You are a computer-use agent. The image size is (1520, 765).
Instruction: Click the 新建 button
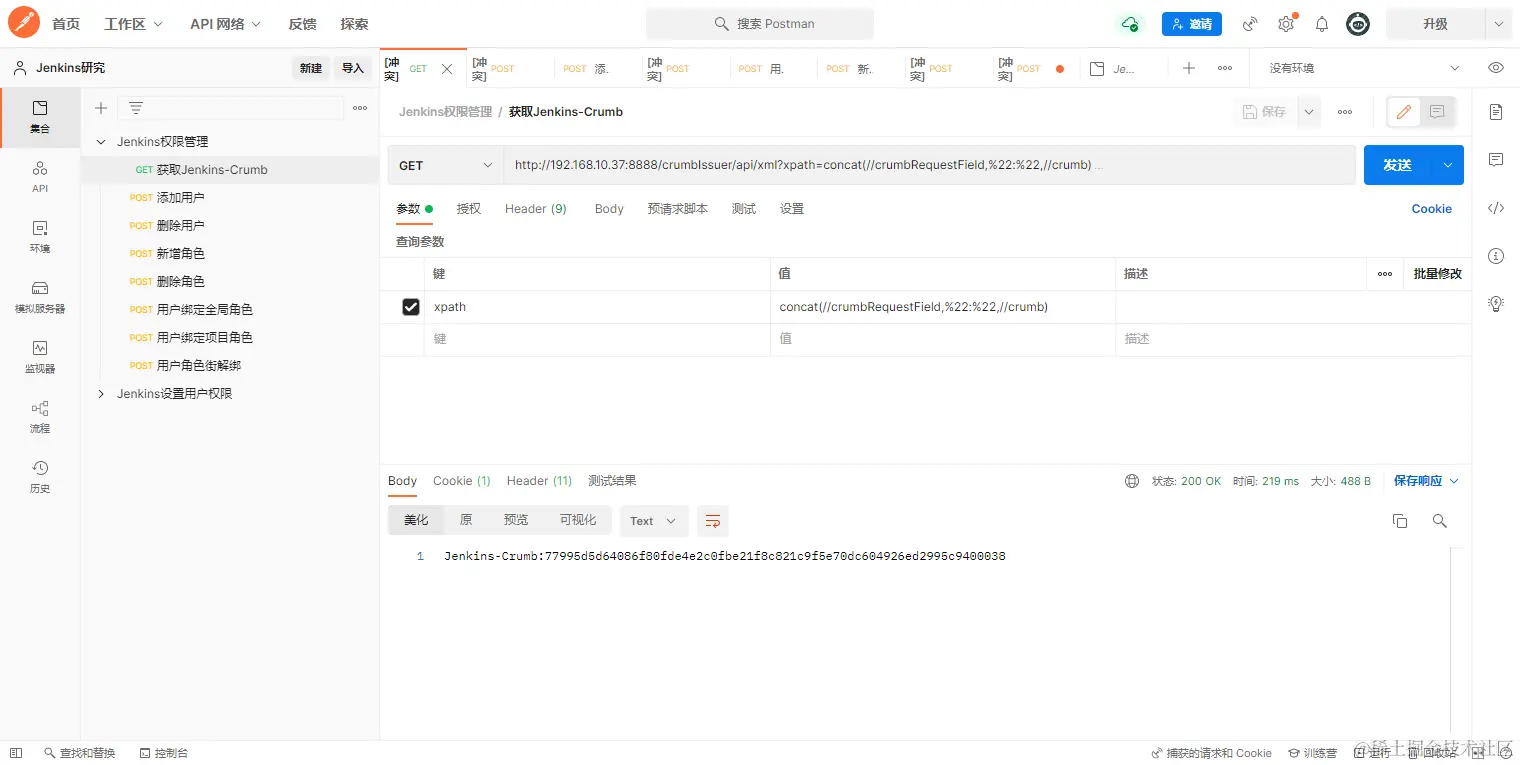pyautogui.click(x=311, y=68)
